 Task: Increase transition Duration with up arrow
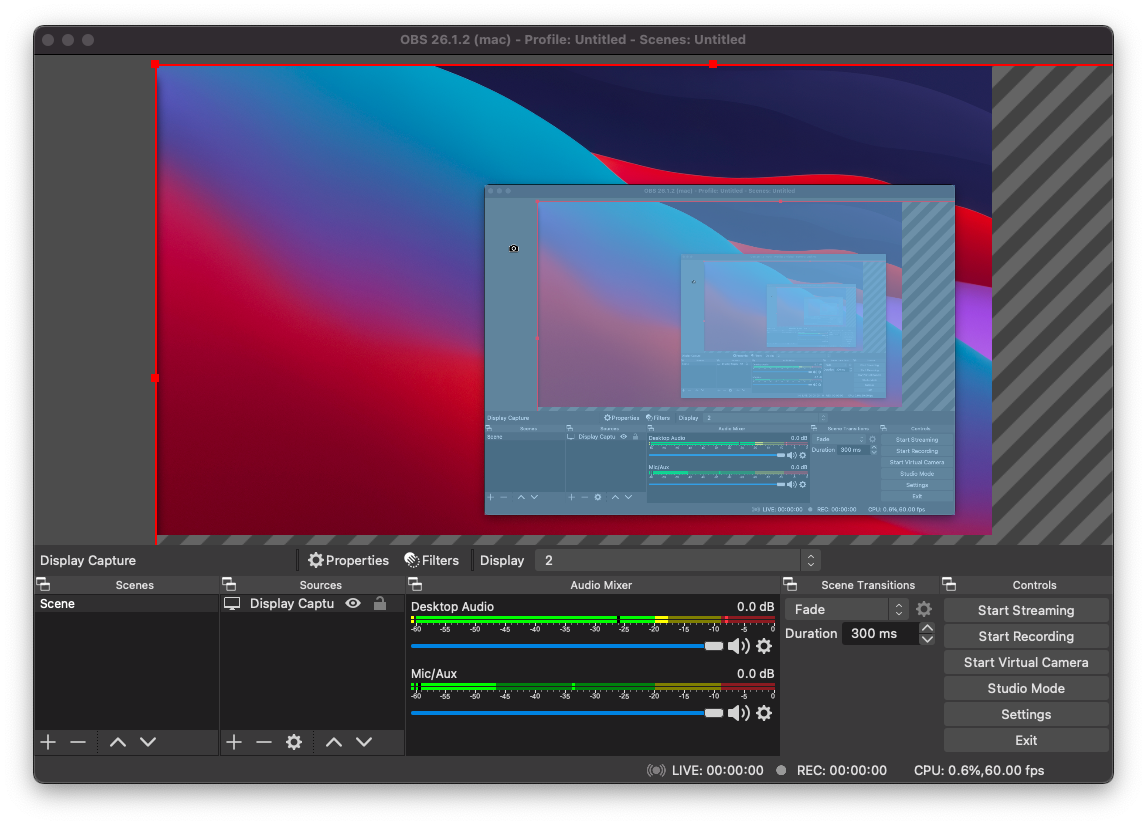[x=927, y=628]
